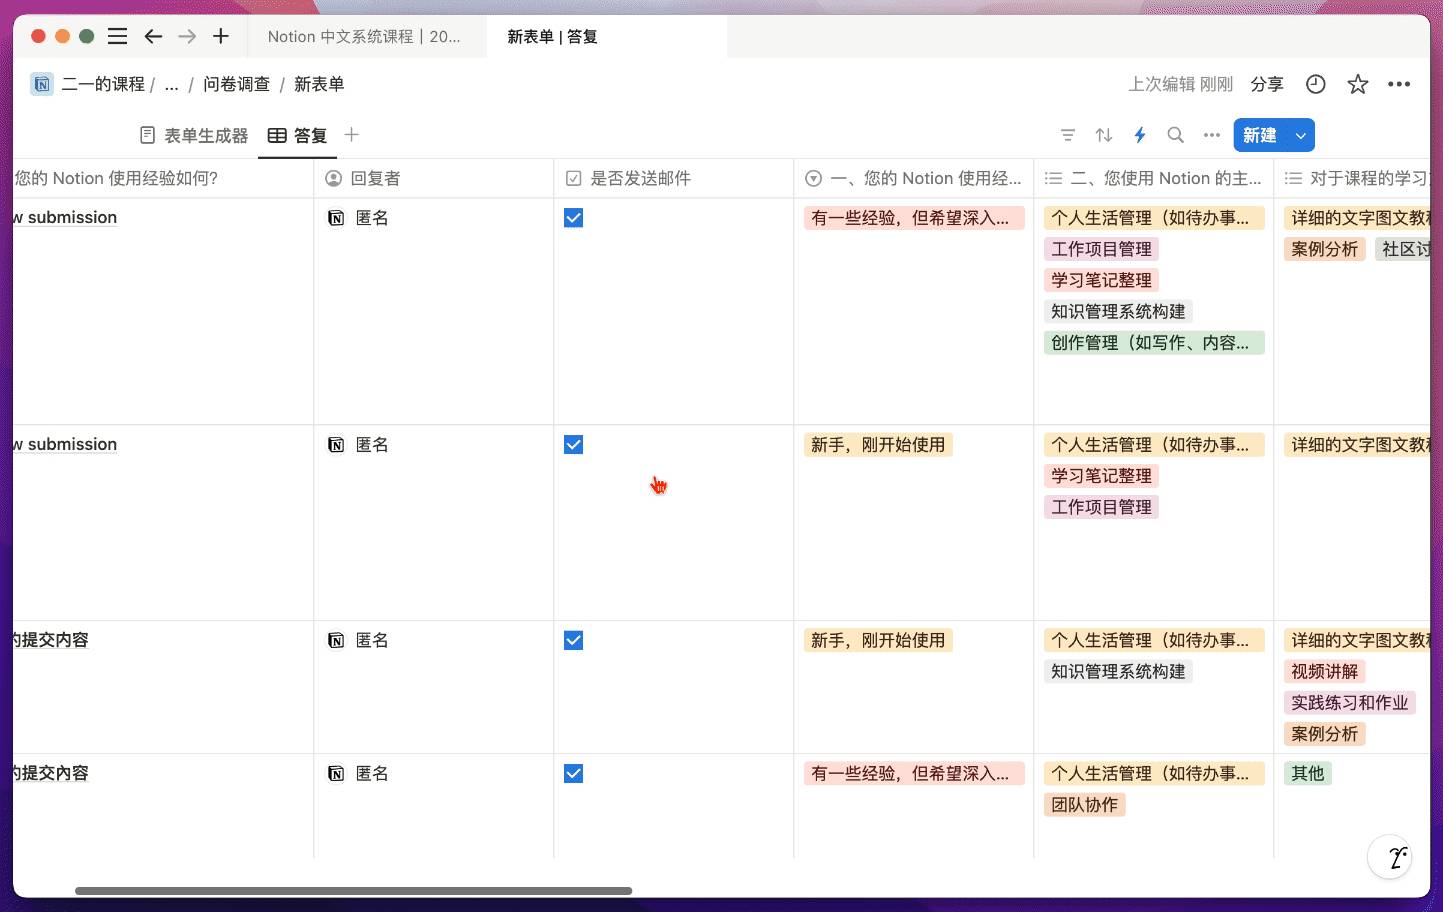Image resolution: width=1443 pixels, height=912 pixels.
Task: Click the 上次编辑 刚刚 label
Action: pyautogui.click(x=1180, y=84)
